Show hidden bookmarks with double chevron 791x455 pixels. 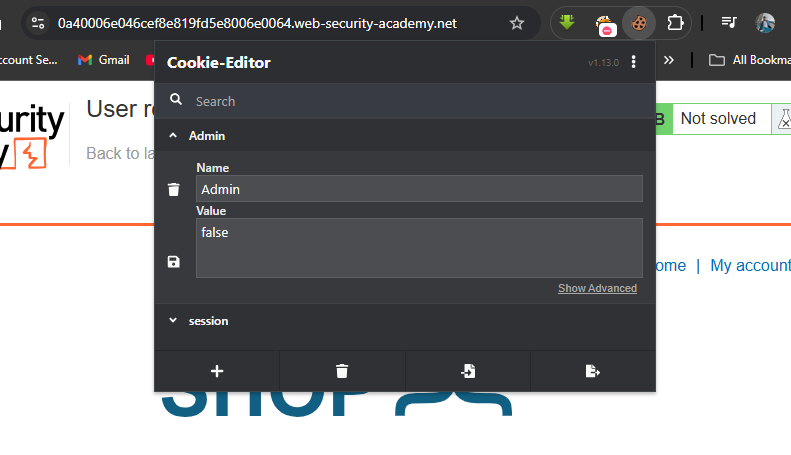668,60
